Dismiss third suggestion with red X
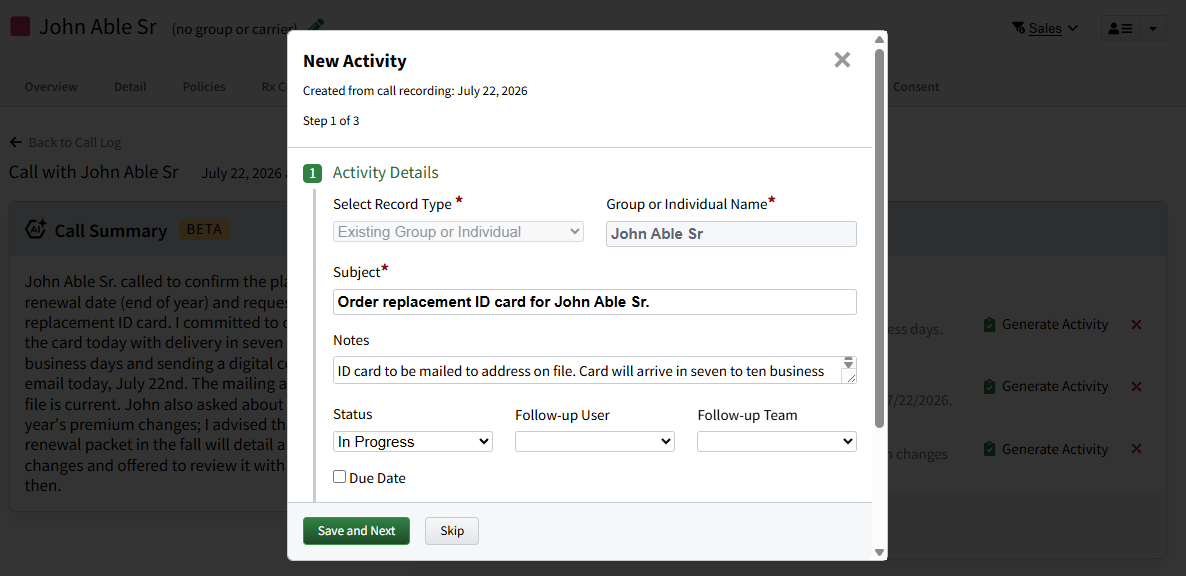The width and height of the screenshot is (1186, 576). pos(1135,449)
